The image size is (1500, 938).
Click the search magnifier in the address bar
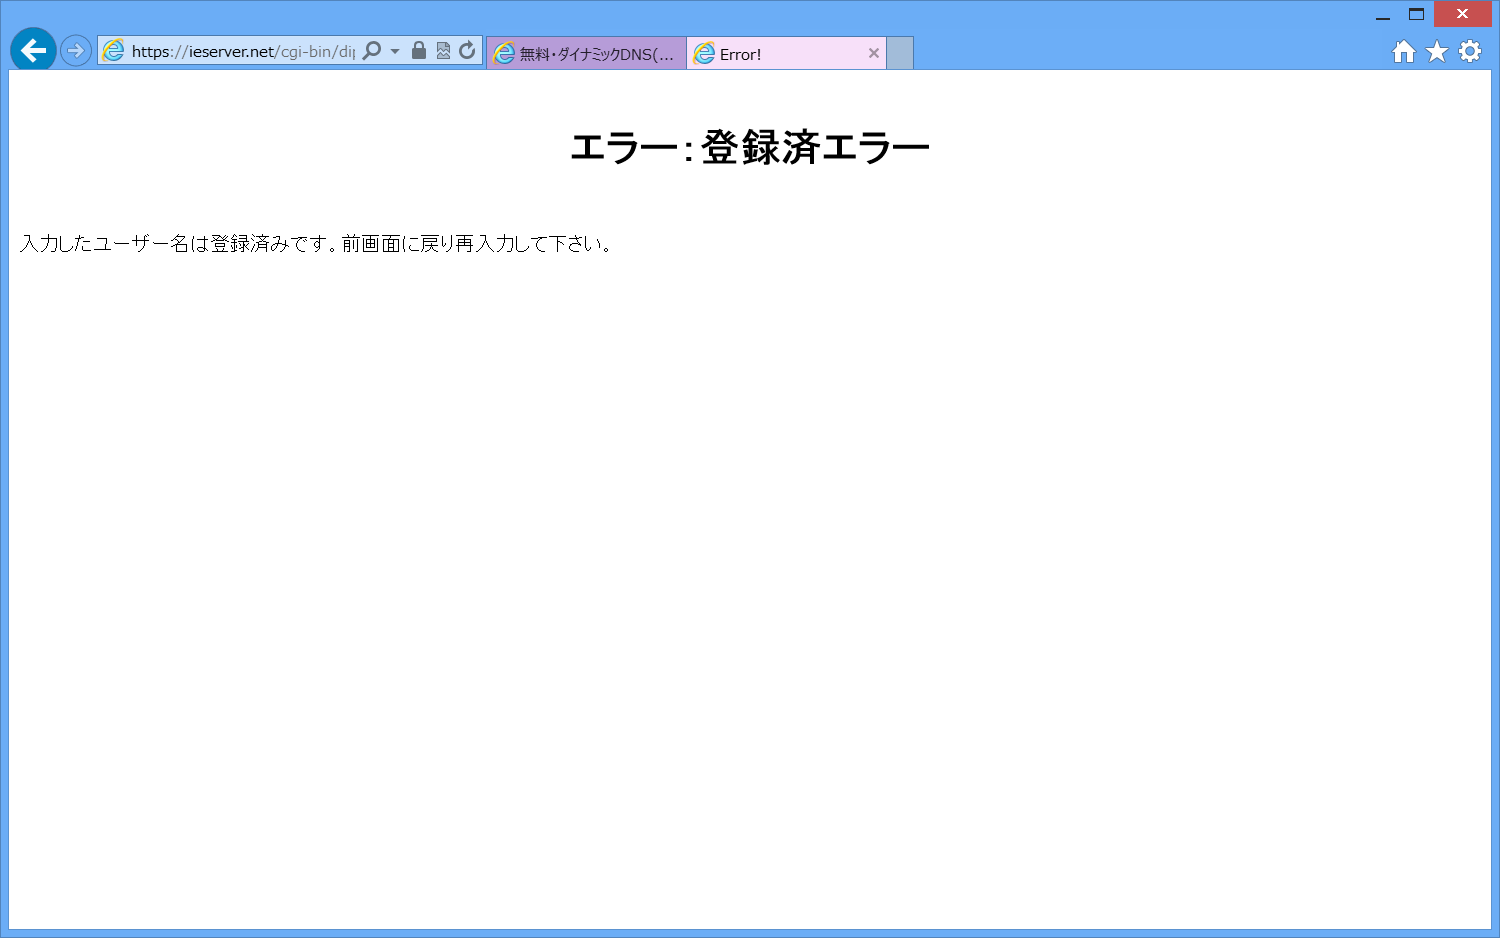click(x=370, y=50)
